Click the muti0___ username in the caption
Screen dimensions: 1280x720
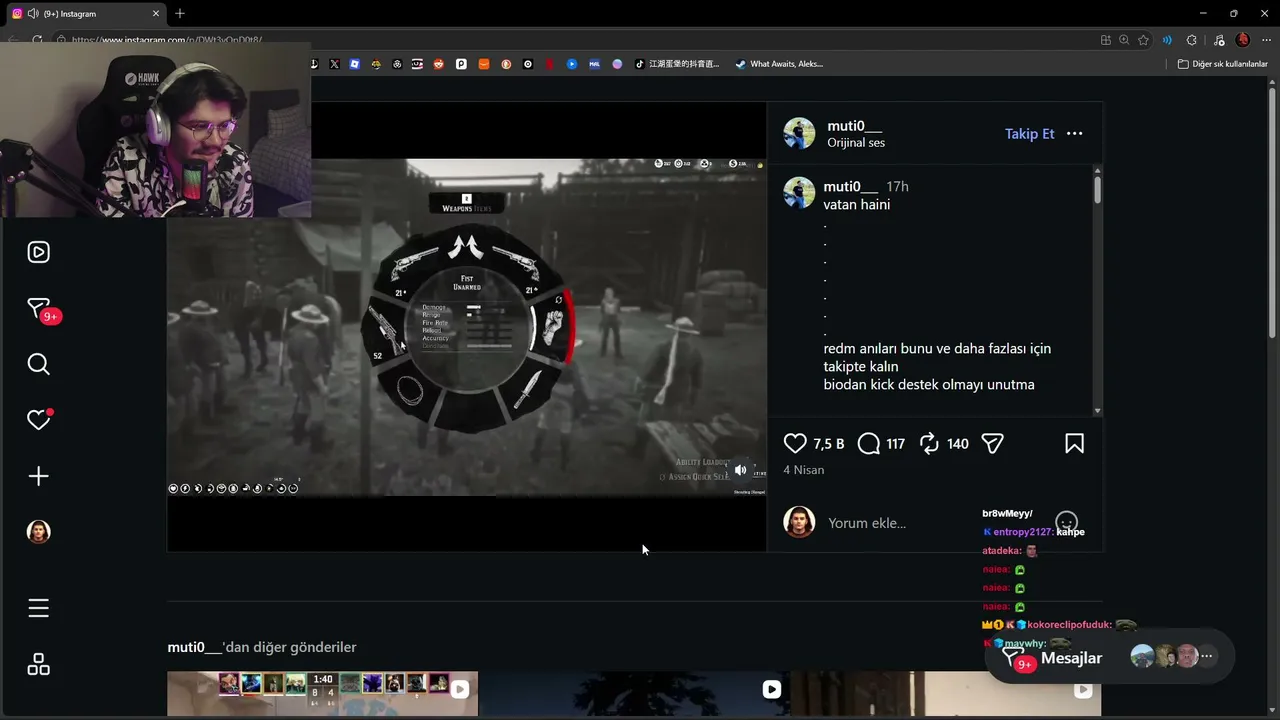pyautogui.click(x=851, y=187)
